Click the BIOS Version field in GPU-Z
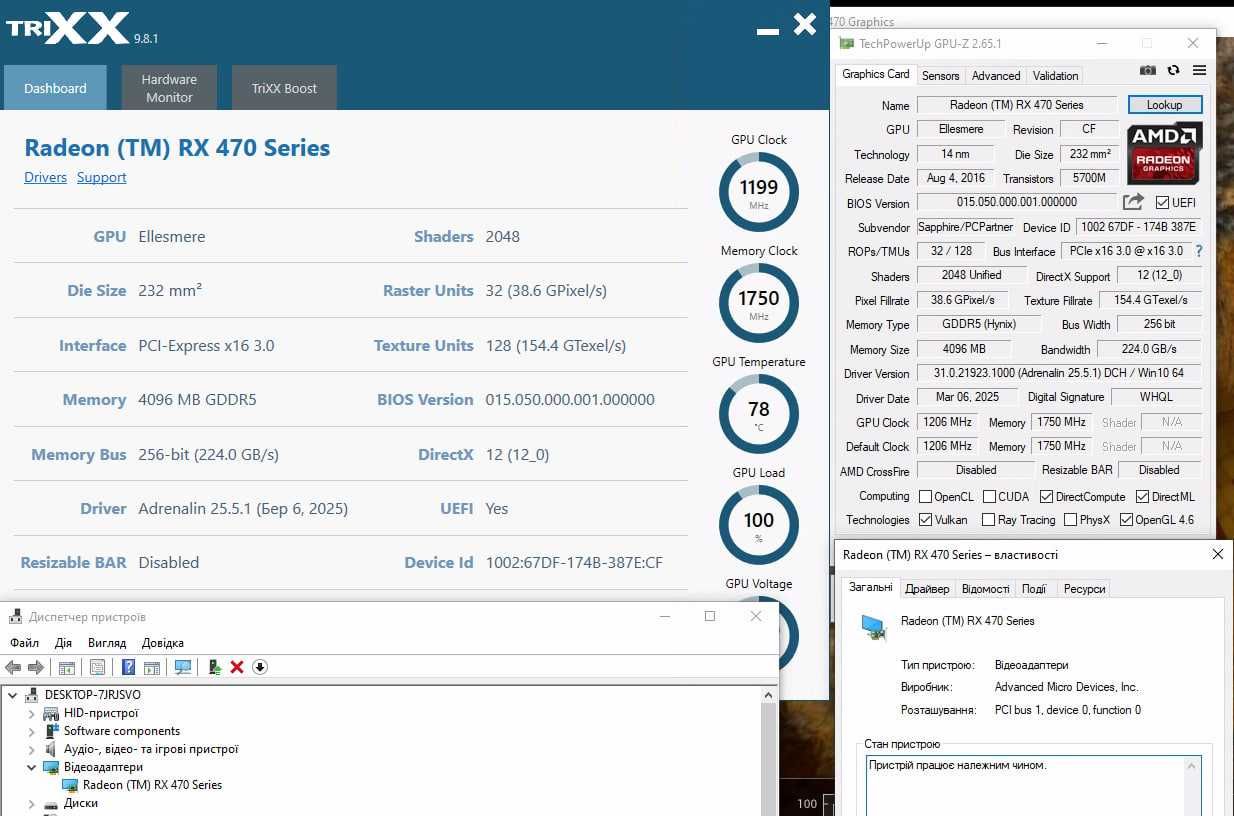This screenshot has width=1234, height=816. pyautogui.click(x=1018, y=202)
